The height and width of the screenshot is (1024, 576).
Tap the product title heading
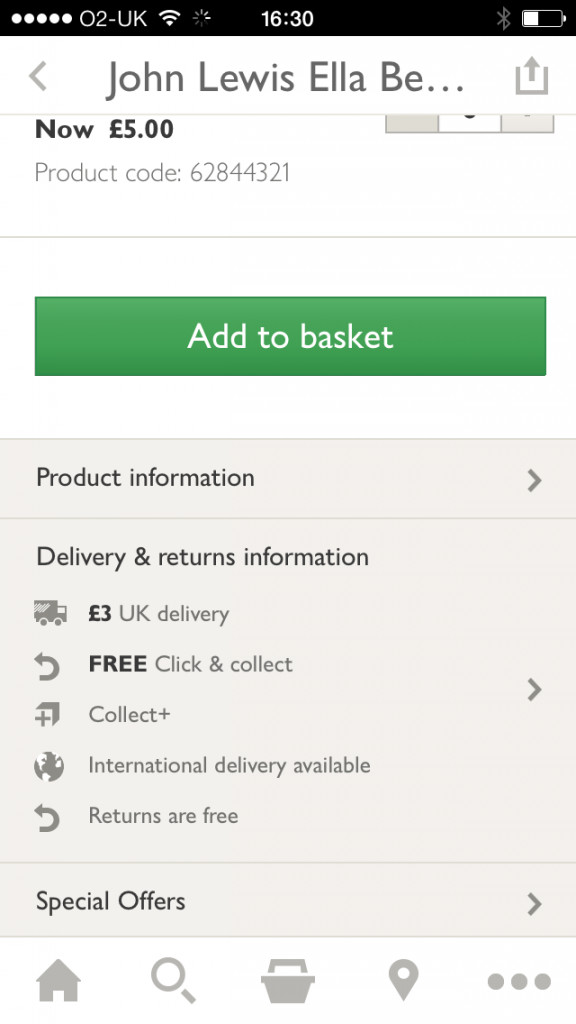tap(285, 77)
